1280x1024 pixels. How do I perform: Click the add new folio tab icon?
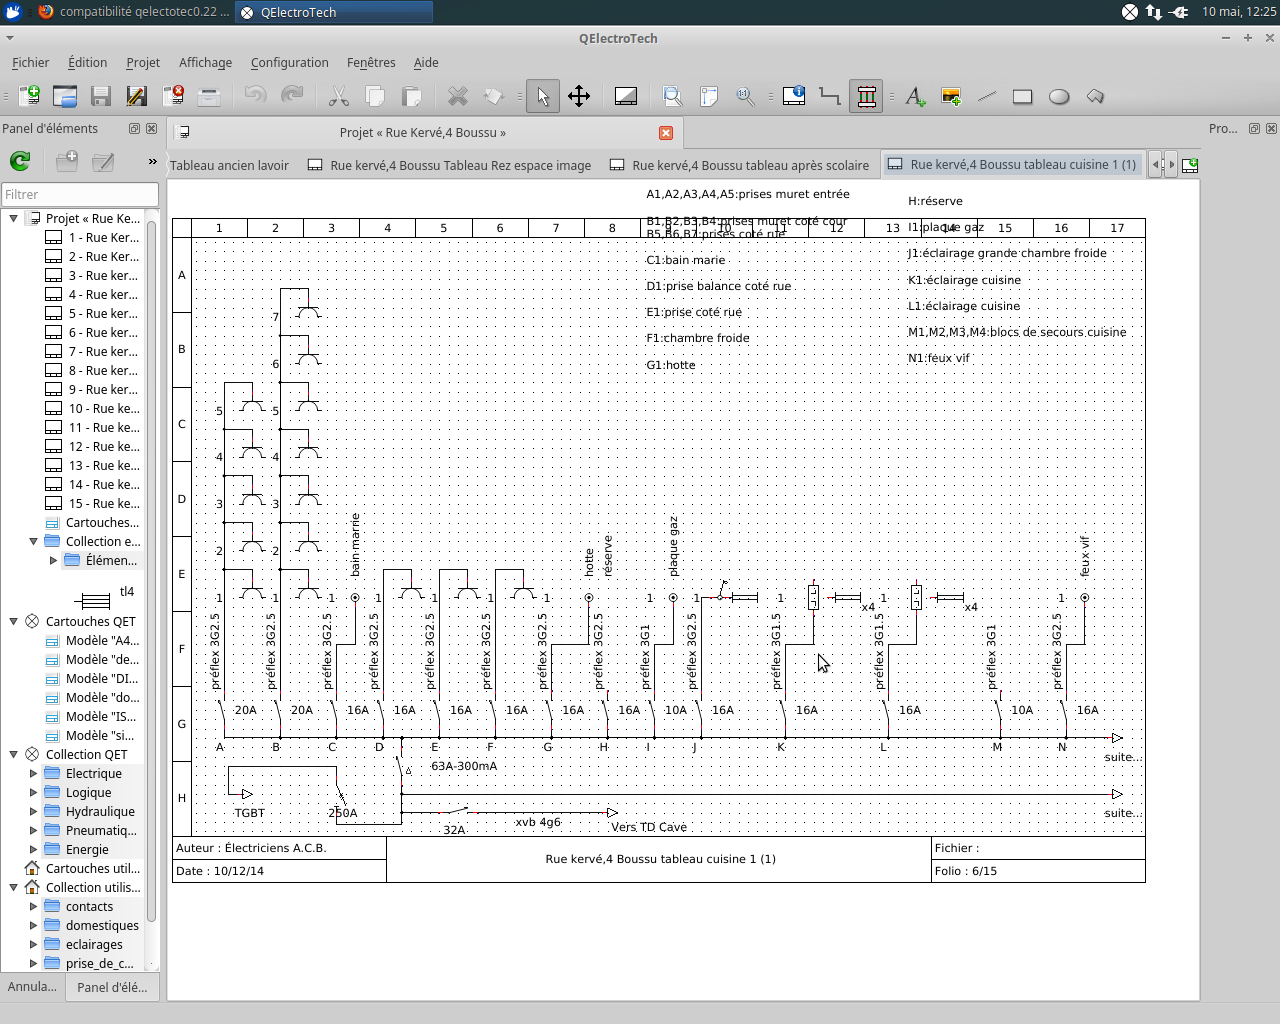click(x=1190, y=165)
